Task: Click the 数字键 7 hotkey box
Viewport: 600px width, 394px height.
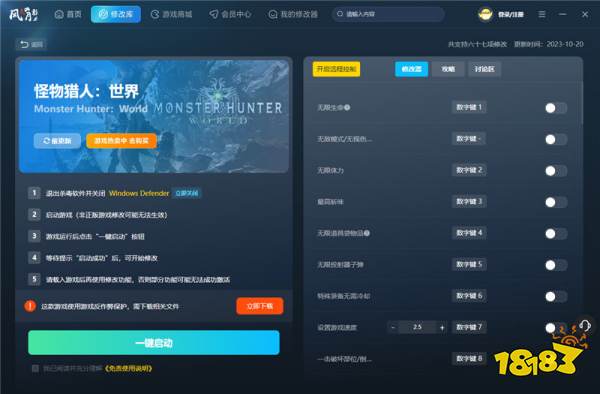Action: pyautogui.click(x=469, y=327)
